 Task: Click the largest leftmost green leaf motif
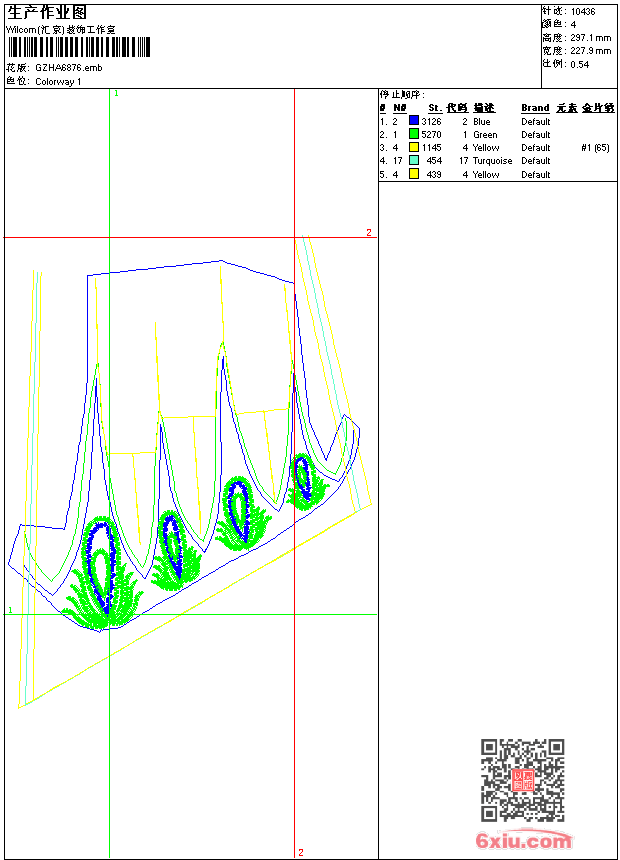point(101,580)
